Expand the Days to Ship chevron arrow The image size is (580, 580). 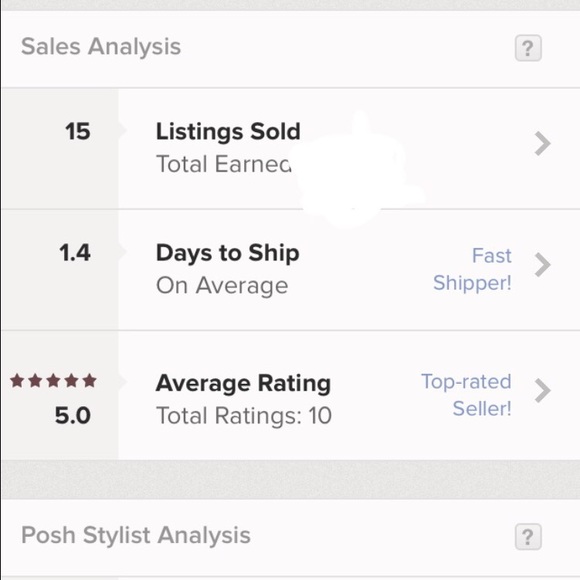543,265
